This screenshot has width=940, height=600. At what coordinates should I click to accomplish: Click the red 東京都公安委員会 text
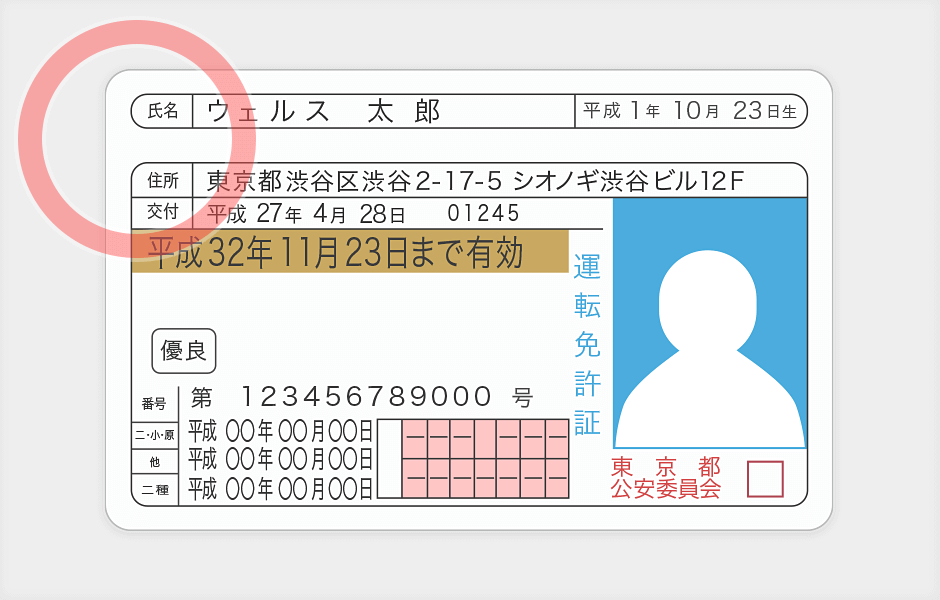[665, 479]
